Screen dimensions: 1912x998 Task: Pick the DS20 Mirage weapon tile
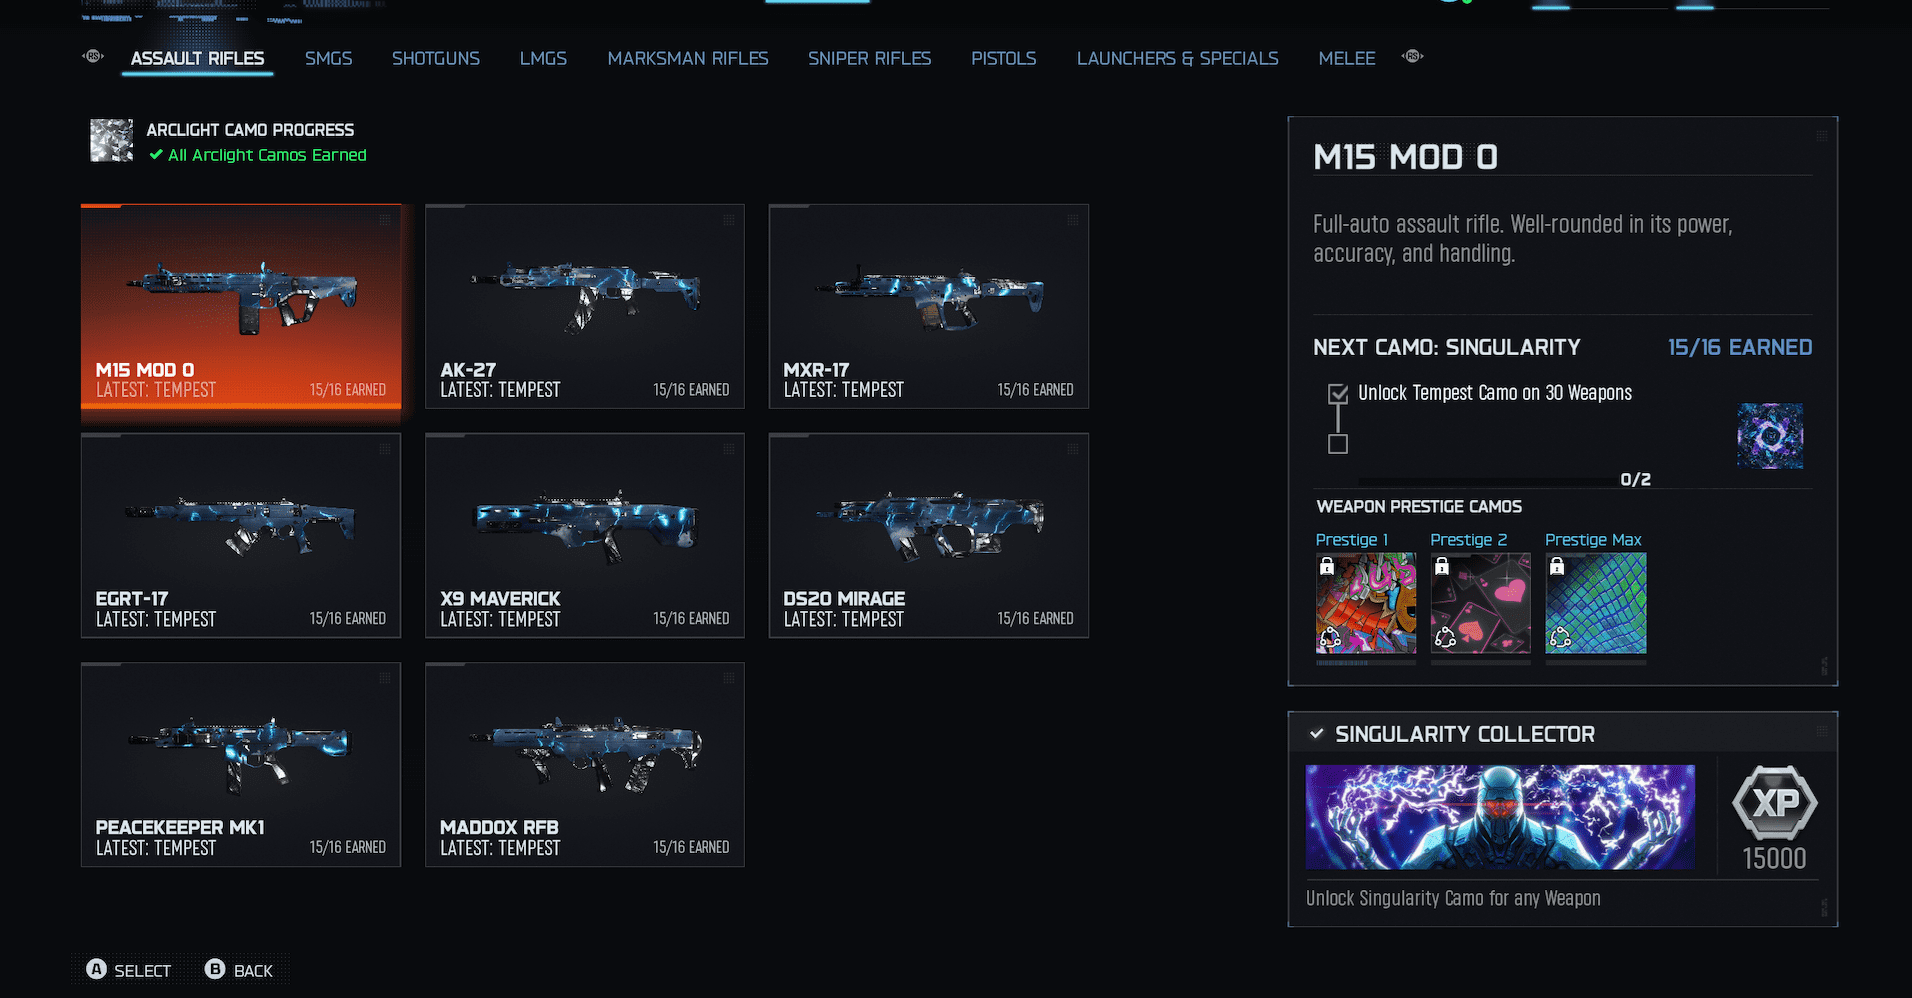[x=928, y=535]
